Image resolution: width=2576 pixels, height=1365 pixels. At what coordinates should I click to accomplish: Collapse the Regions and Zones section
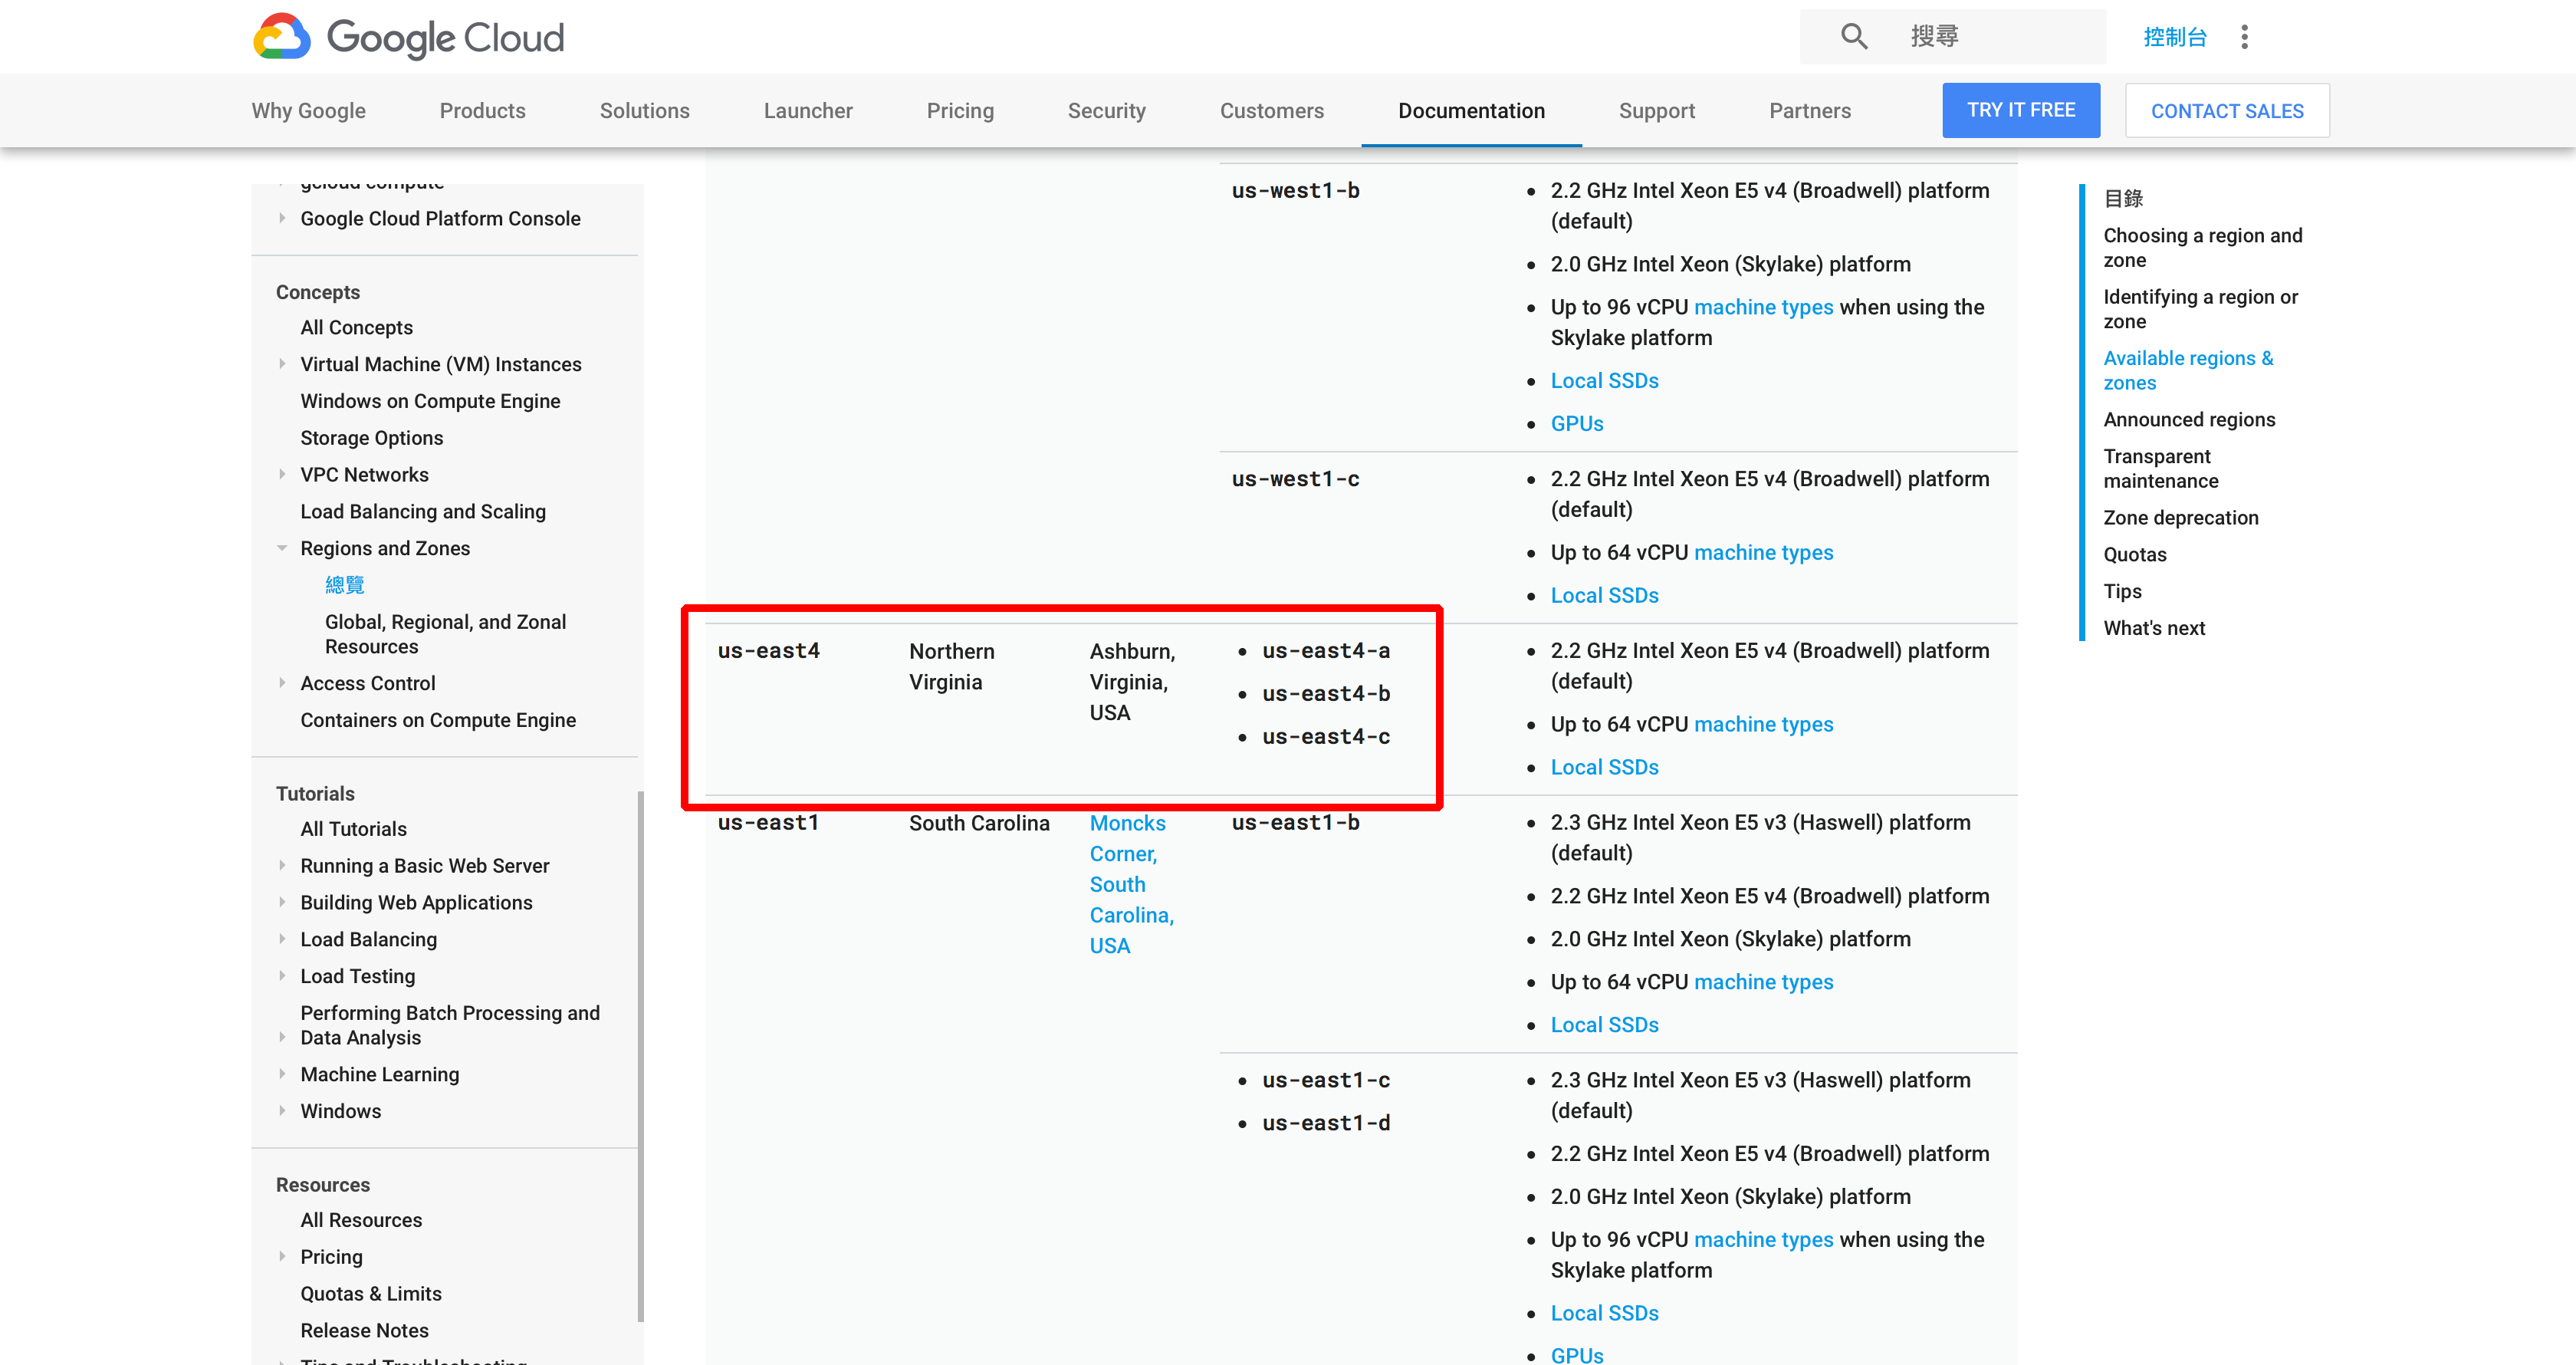[x=282, y=548]
